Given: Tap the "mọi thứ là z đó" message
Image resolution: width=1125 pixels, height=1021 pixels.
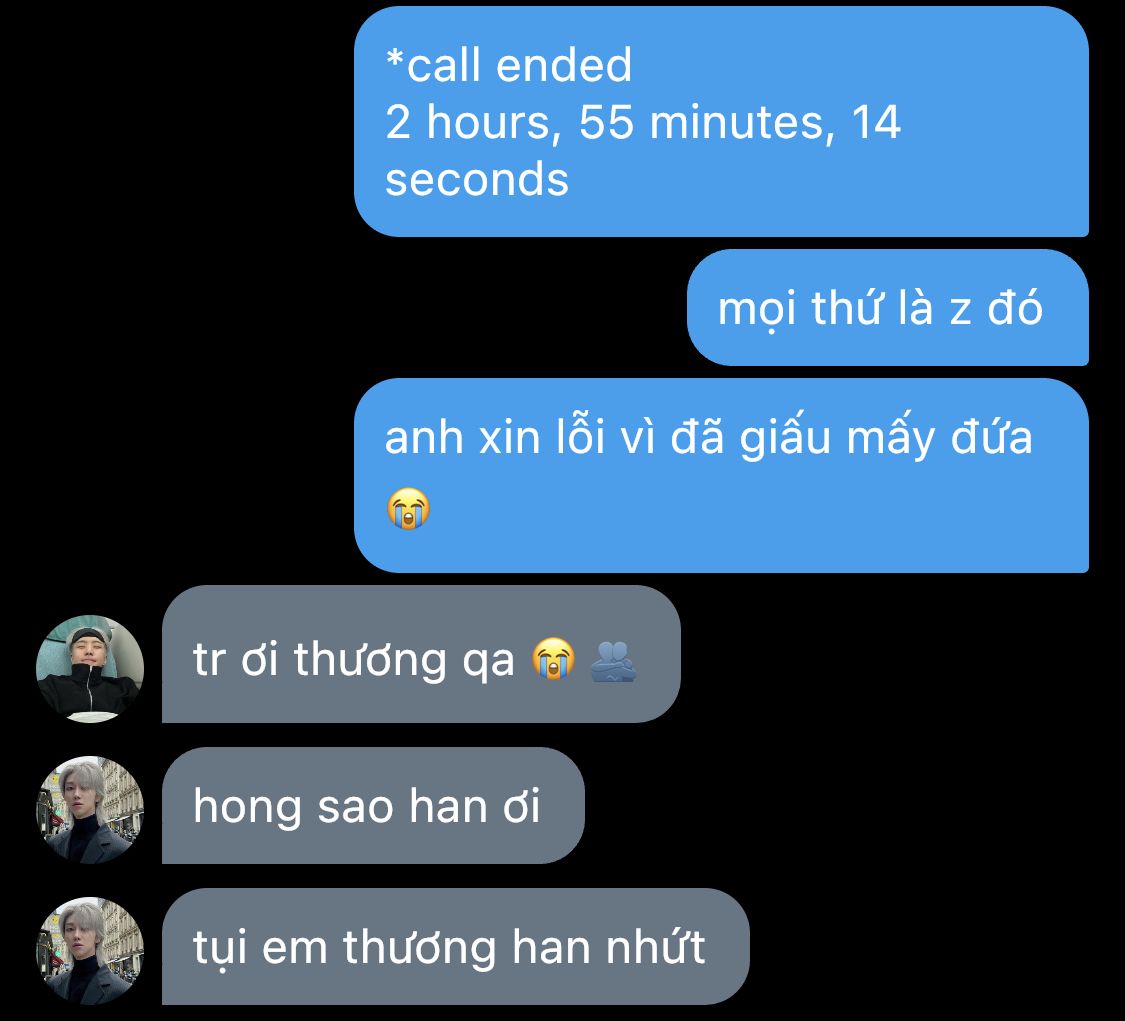Looking at the screenshot, I should click(x=888, y=307).
